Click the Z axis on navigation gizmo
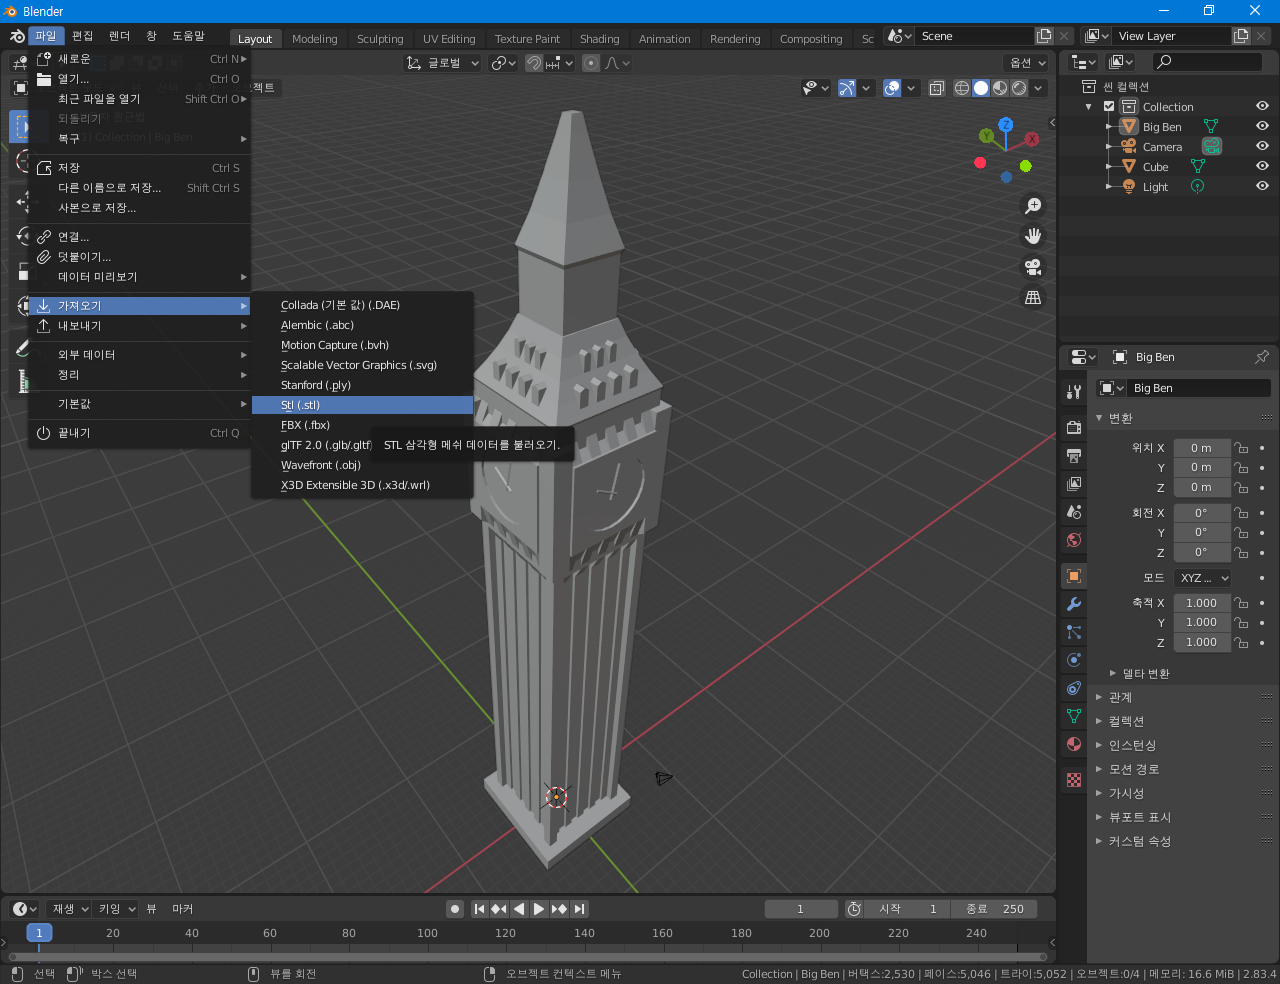This screenshot has height=984, width=1280. point(1006,125)
